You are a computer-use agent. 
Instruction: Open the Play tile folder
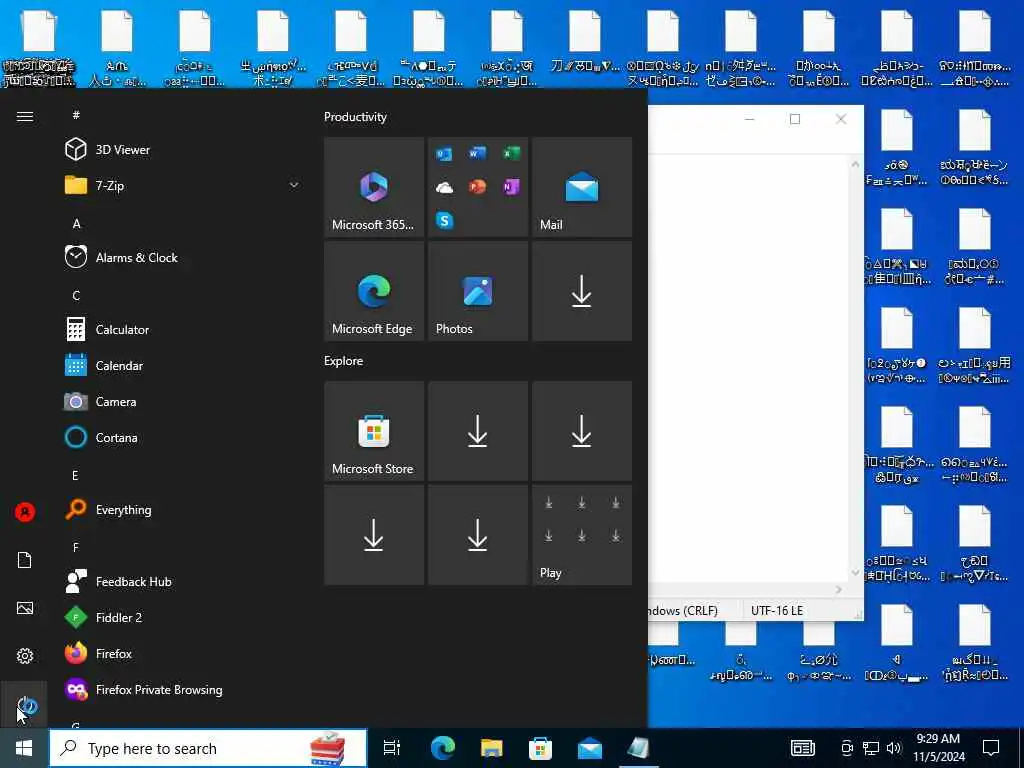point(582,535)
